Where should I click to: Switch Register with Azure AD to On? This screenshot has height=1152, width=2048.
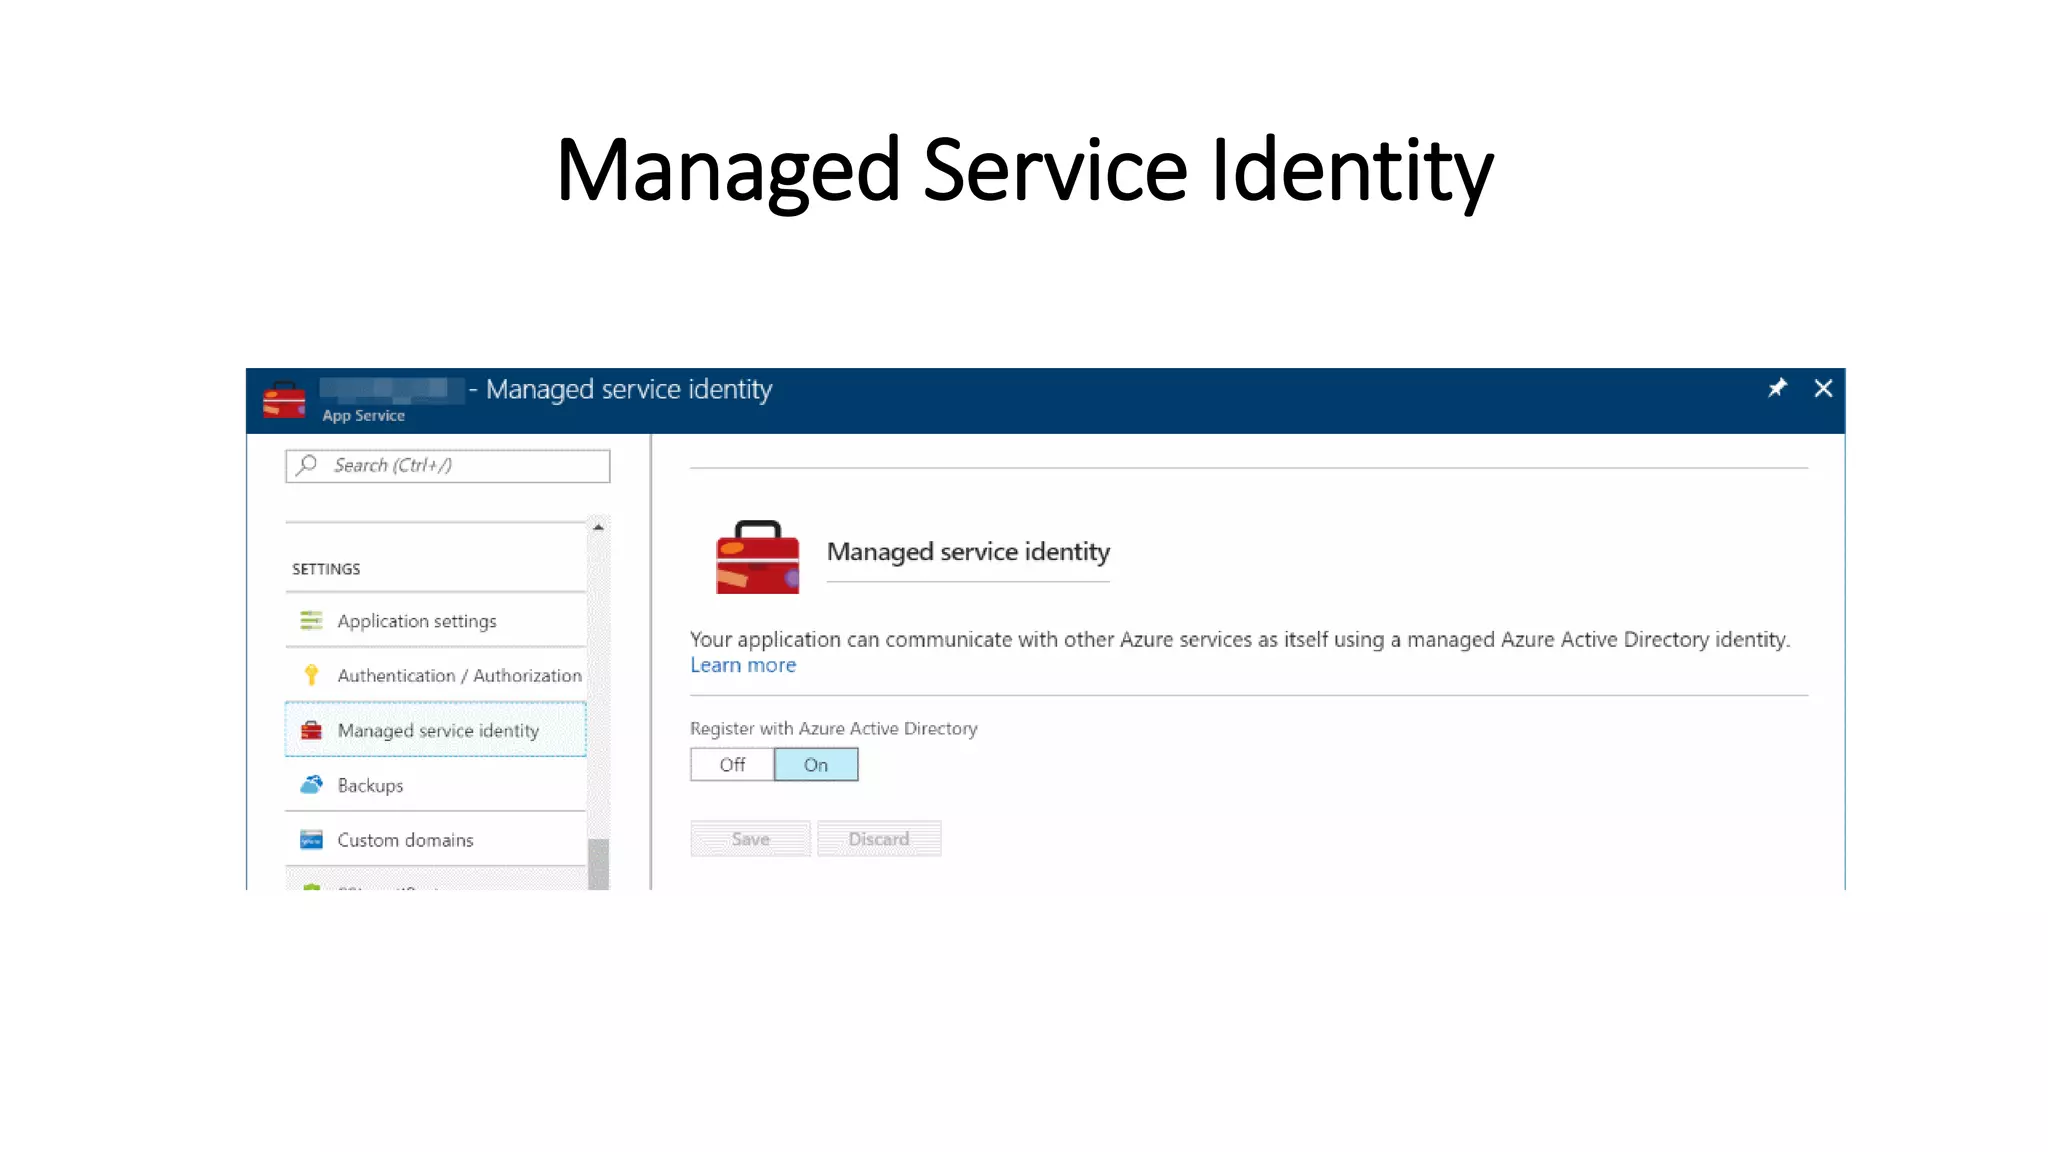click(x=816, y=765)
